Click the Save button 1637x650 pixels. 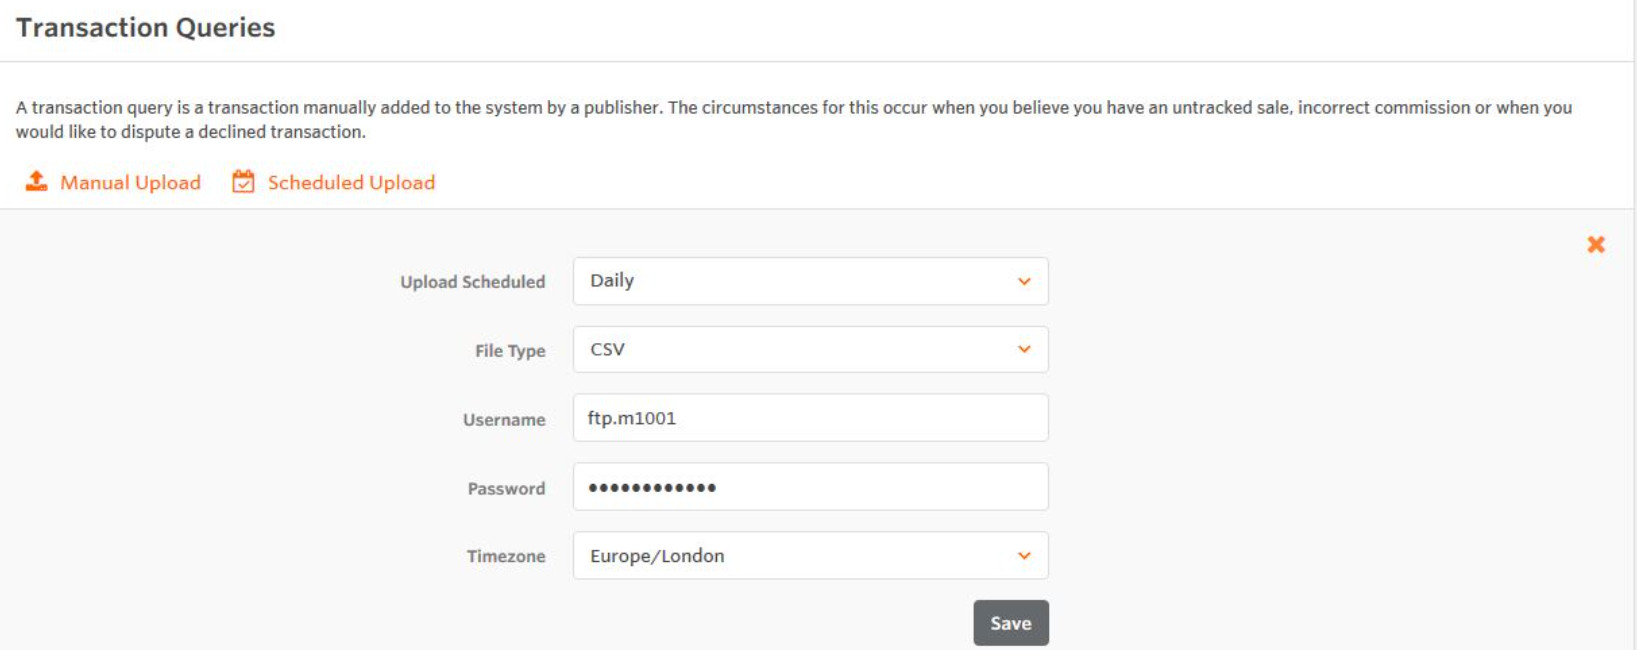click(1011, 622)
